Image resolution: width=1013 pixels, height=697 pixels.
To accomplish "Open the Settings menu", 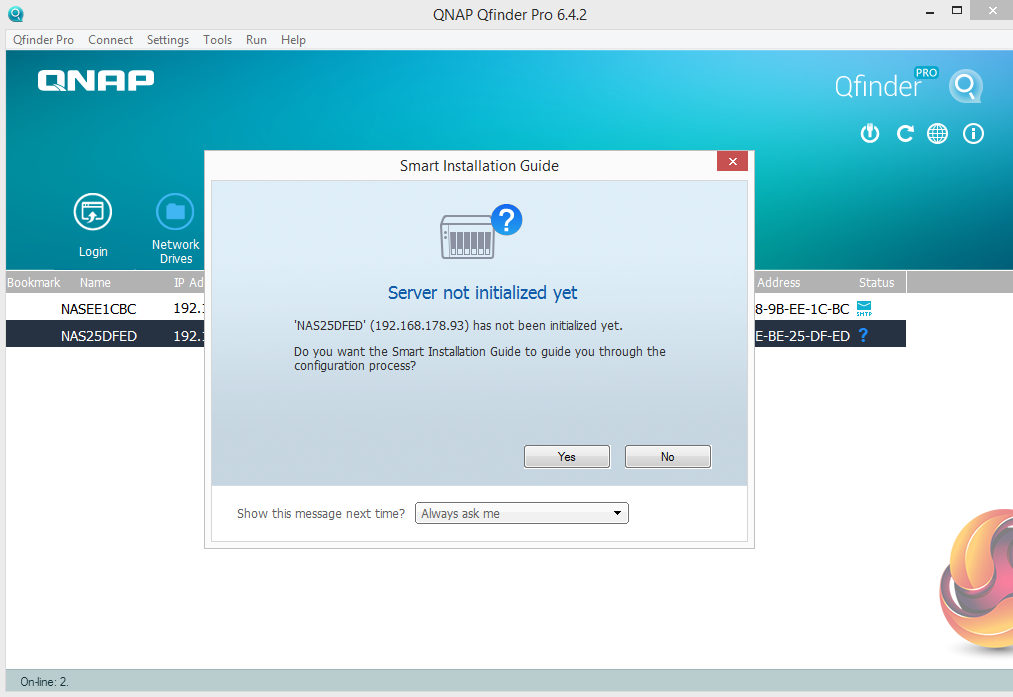I will [x=168, y=40].
